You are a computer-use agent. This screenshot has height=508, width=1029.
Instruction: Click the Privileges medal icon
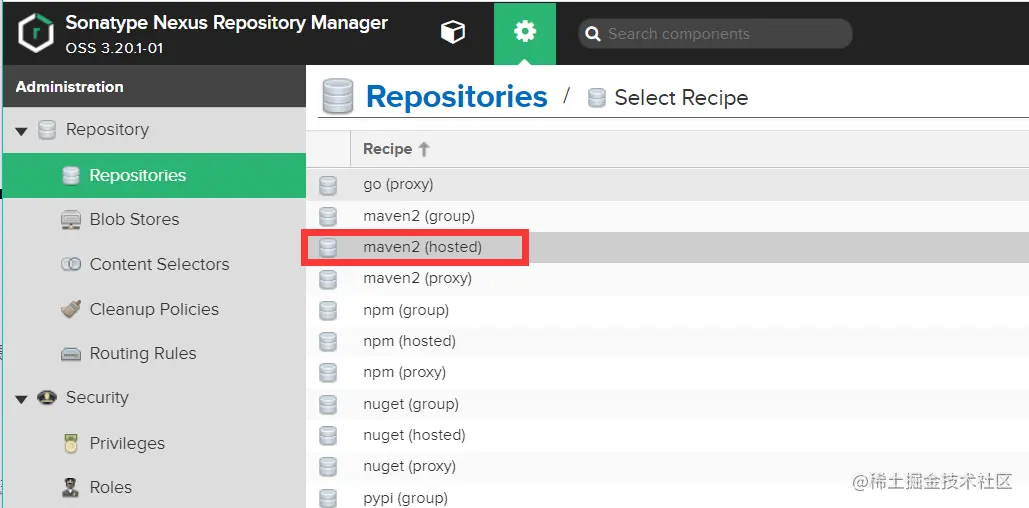(70, 444)
